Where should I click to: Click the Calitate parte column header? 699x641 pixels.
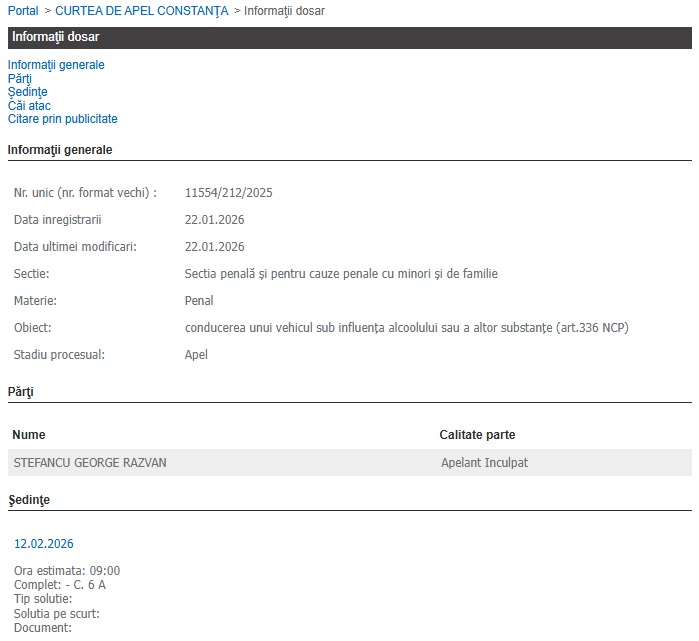pos(477,435)
